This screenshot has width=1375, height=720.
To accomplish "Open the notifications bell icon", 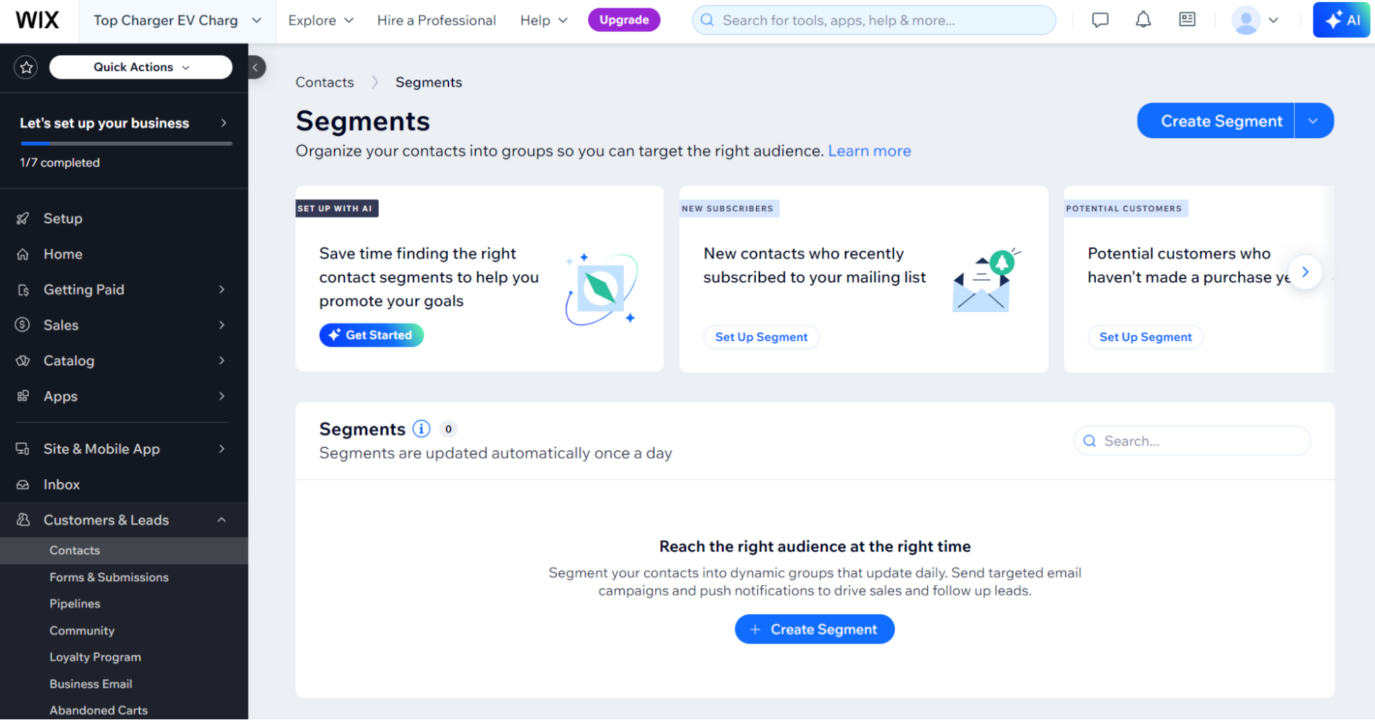I will pos(1143,20).
